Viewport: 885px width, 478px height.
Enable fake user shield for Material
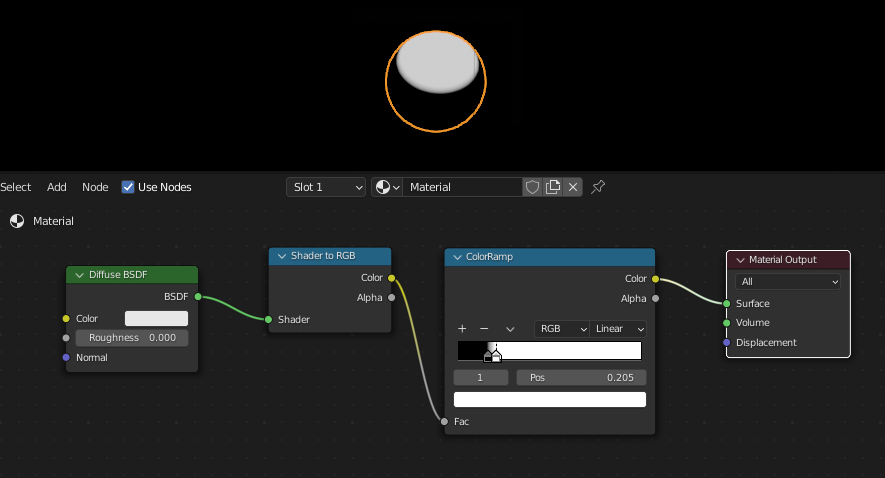532,187
